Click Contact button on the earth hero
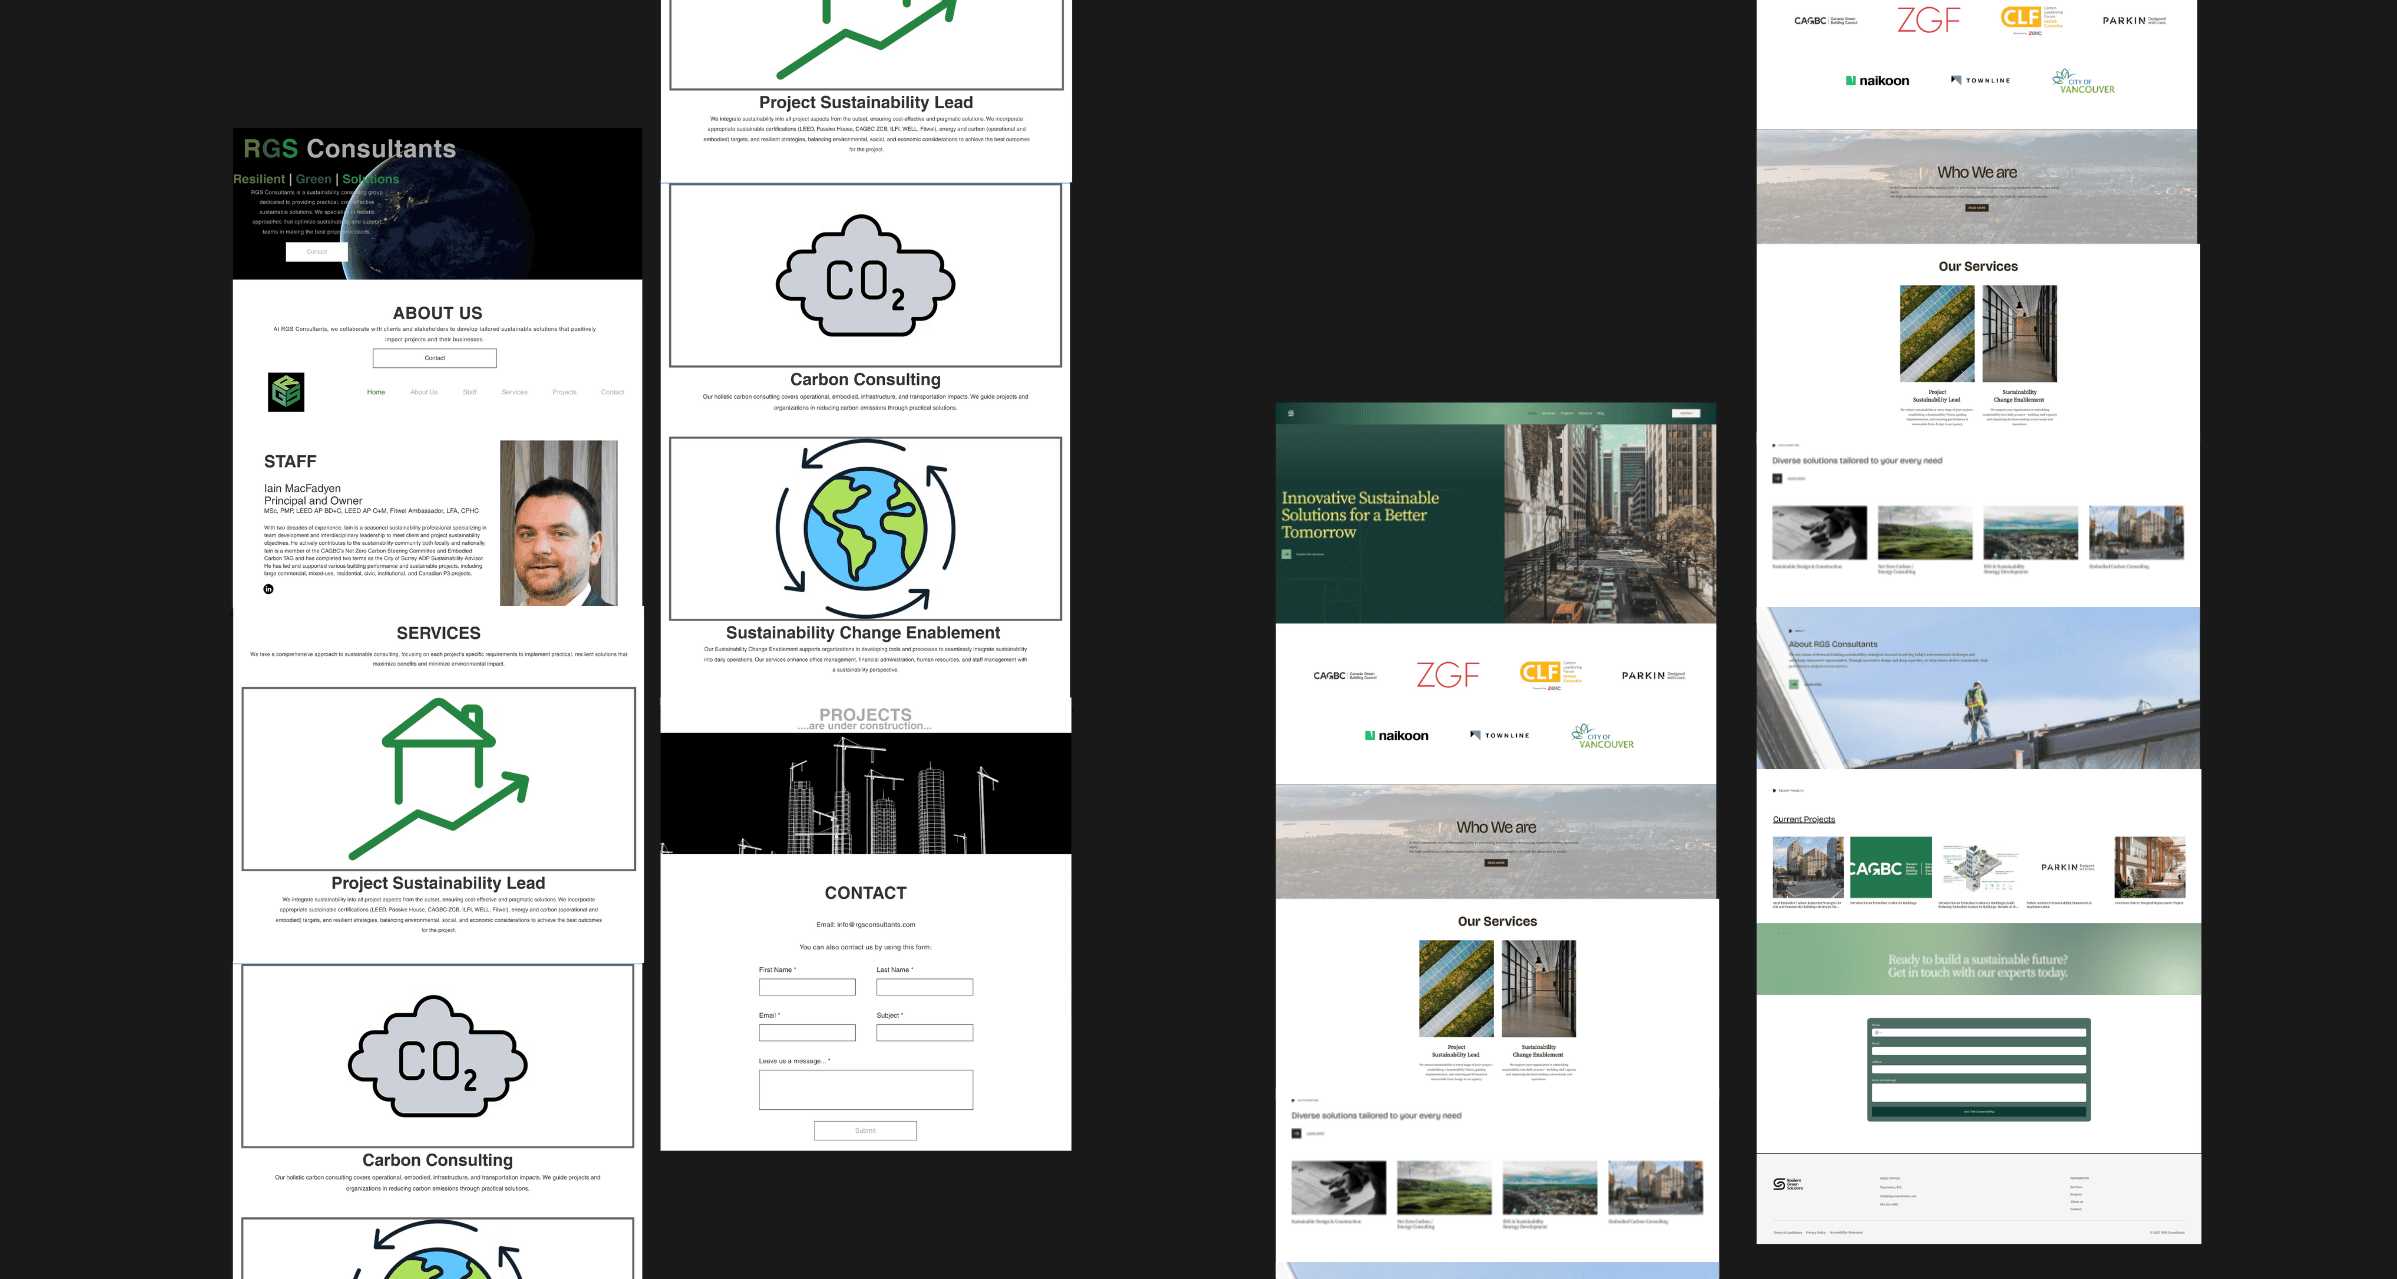This screenshot has width=2397, height=1279. (316, 252)
